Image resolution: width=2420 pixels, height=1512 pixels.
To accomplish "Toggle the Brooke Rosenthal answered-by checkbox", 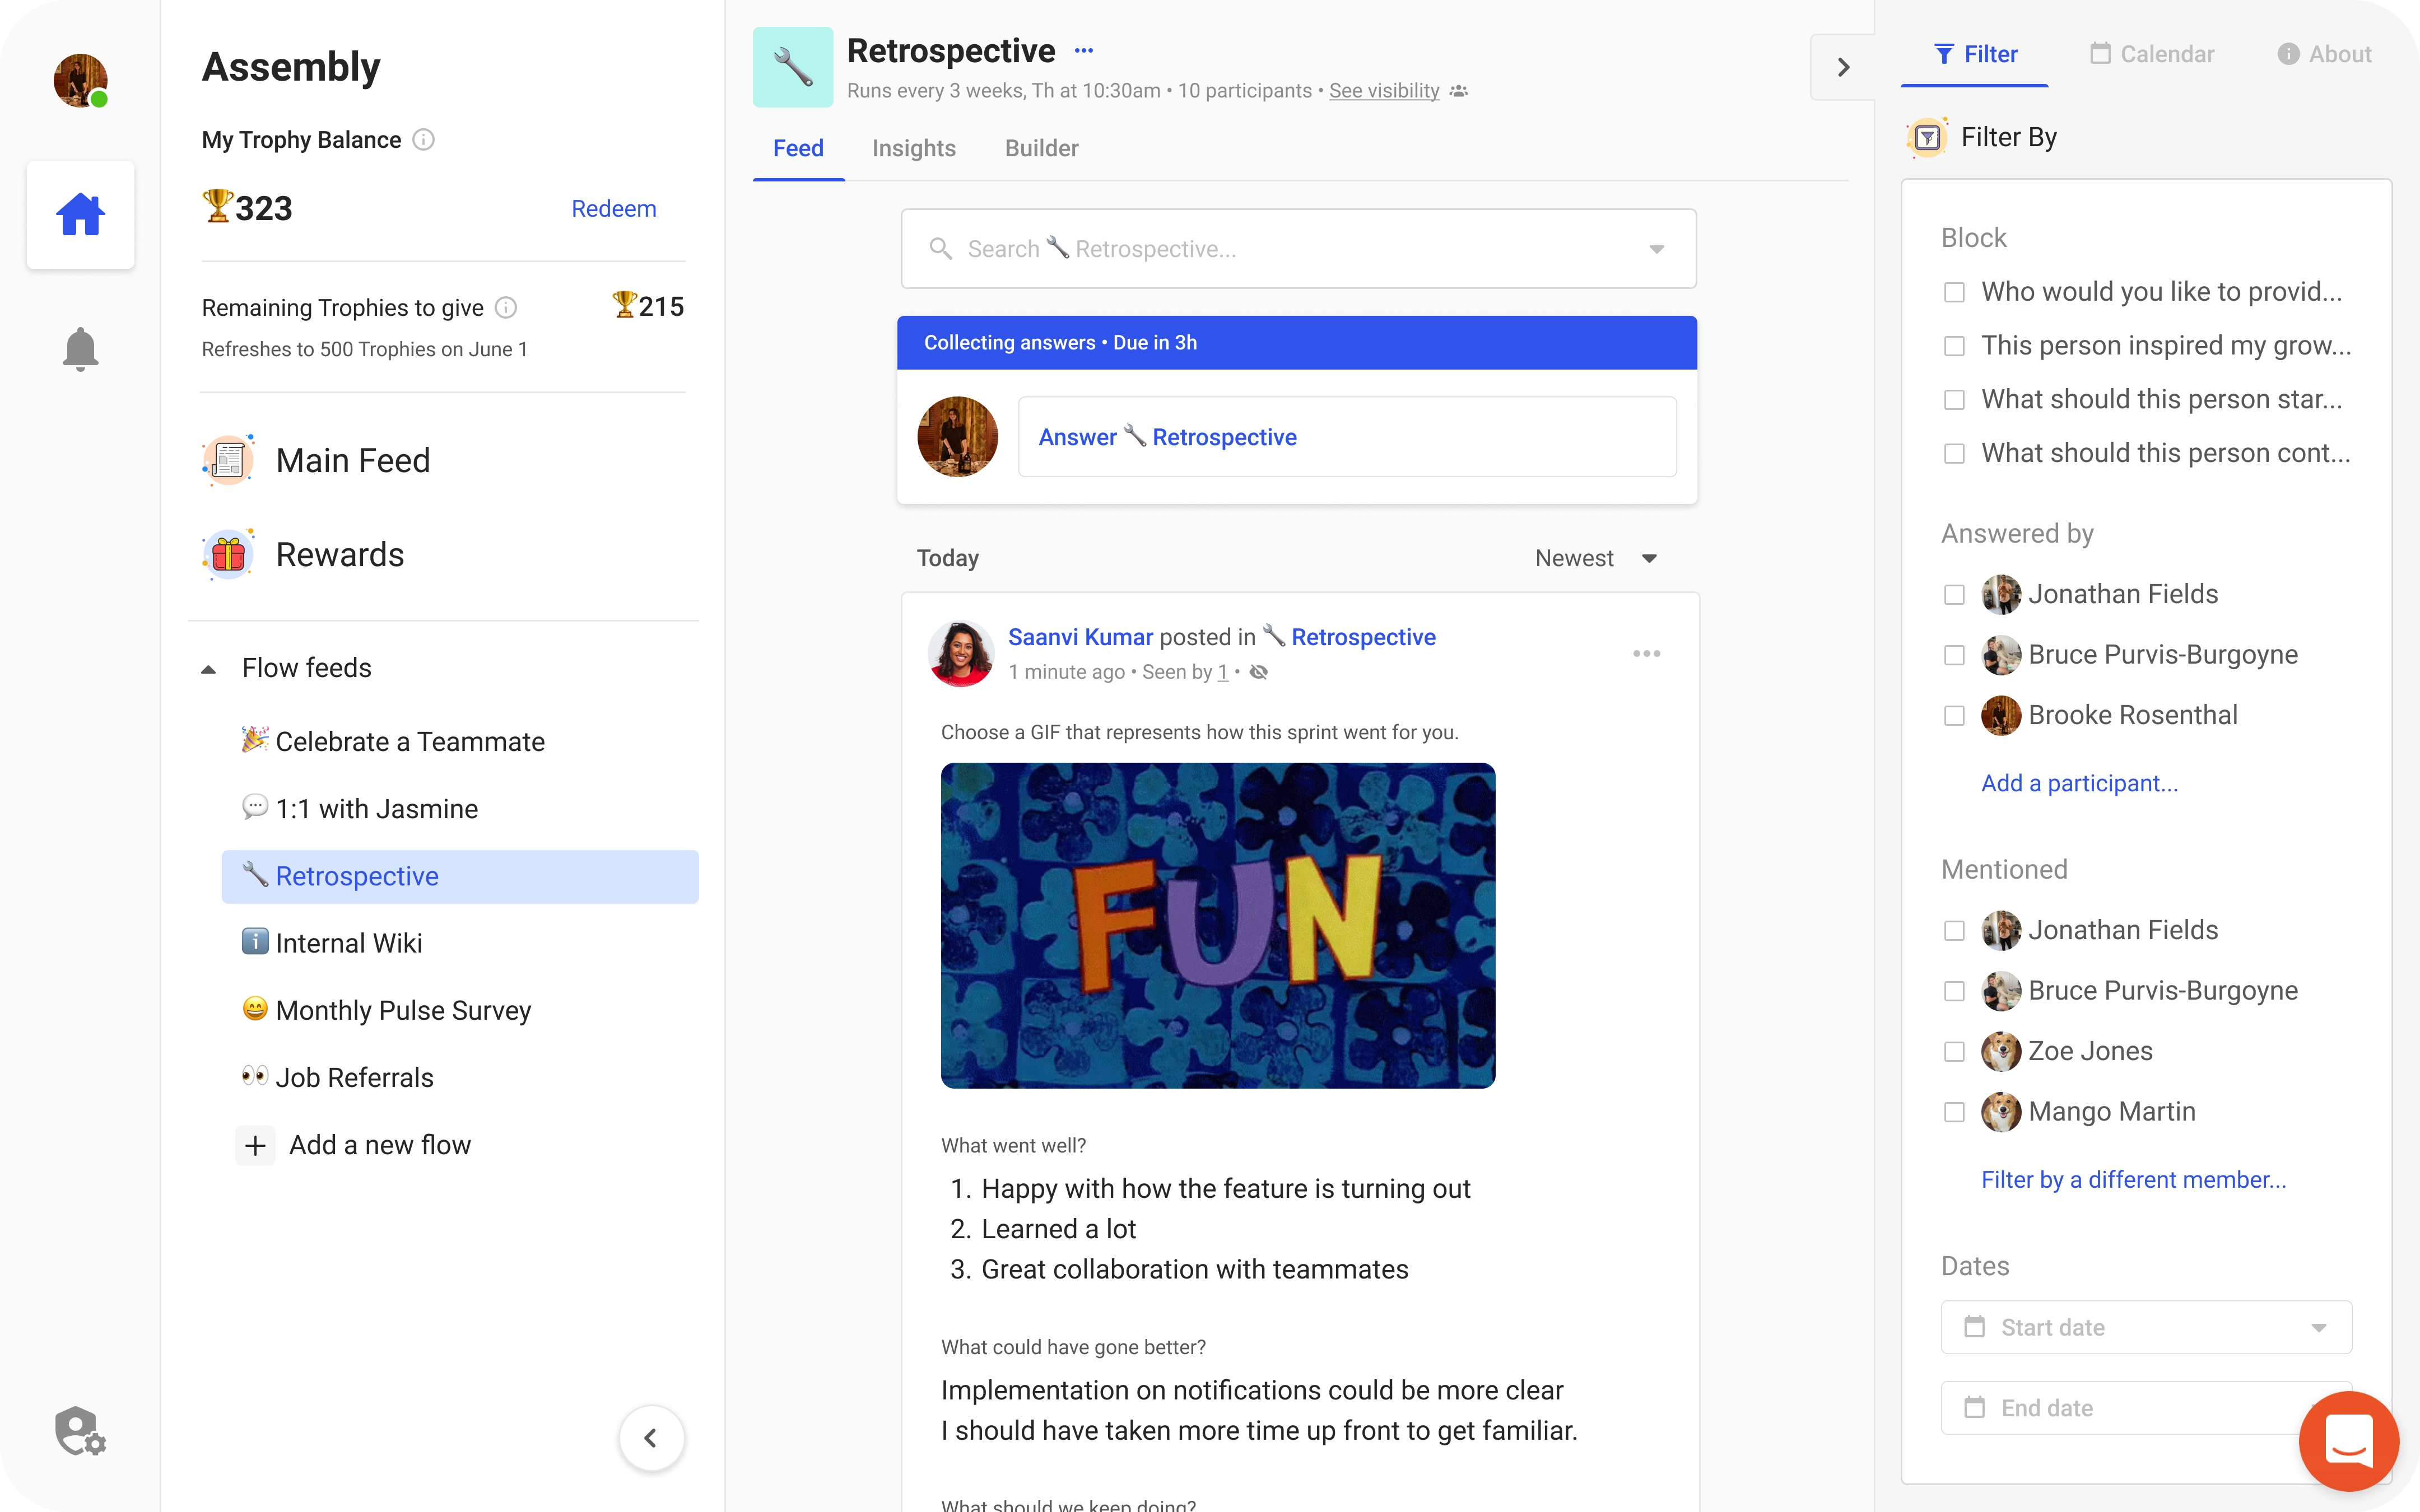I will pos(1955,714).
